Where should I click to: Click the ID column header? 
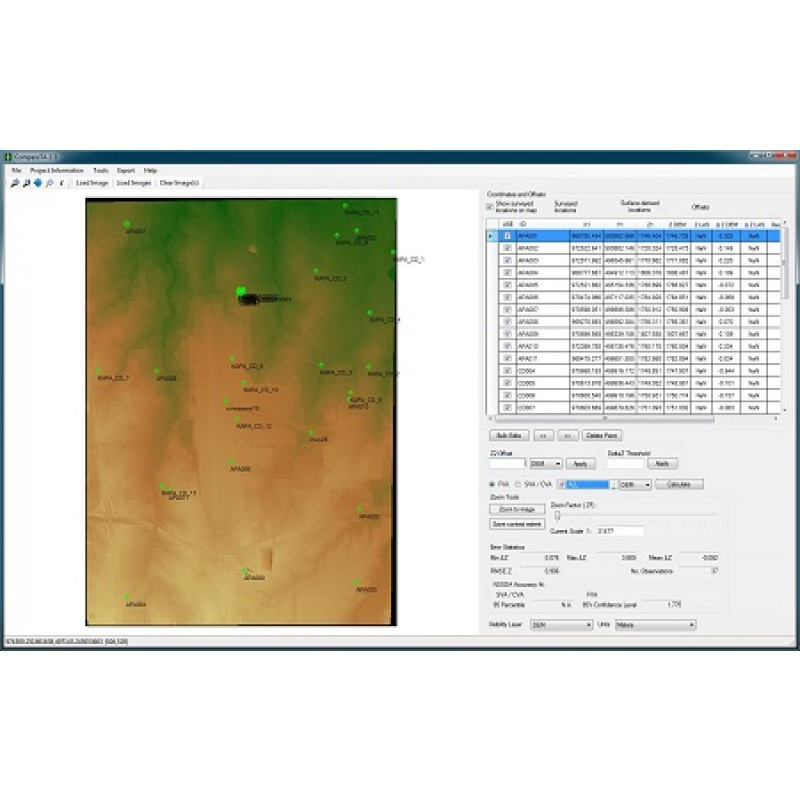[x=543, y=224]
